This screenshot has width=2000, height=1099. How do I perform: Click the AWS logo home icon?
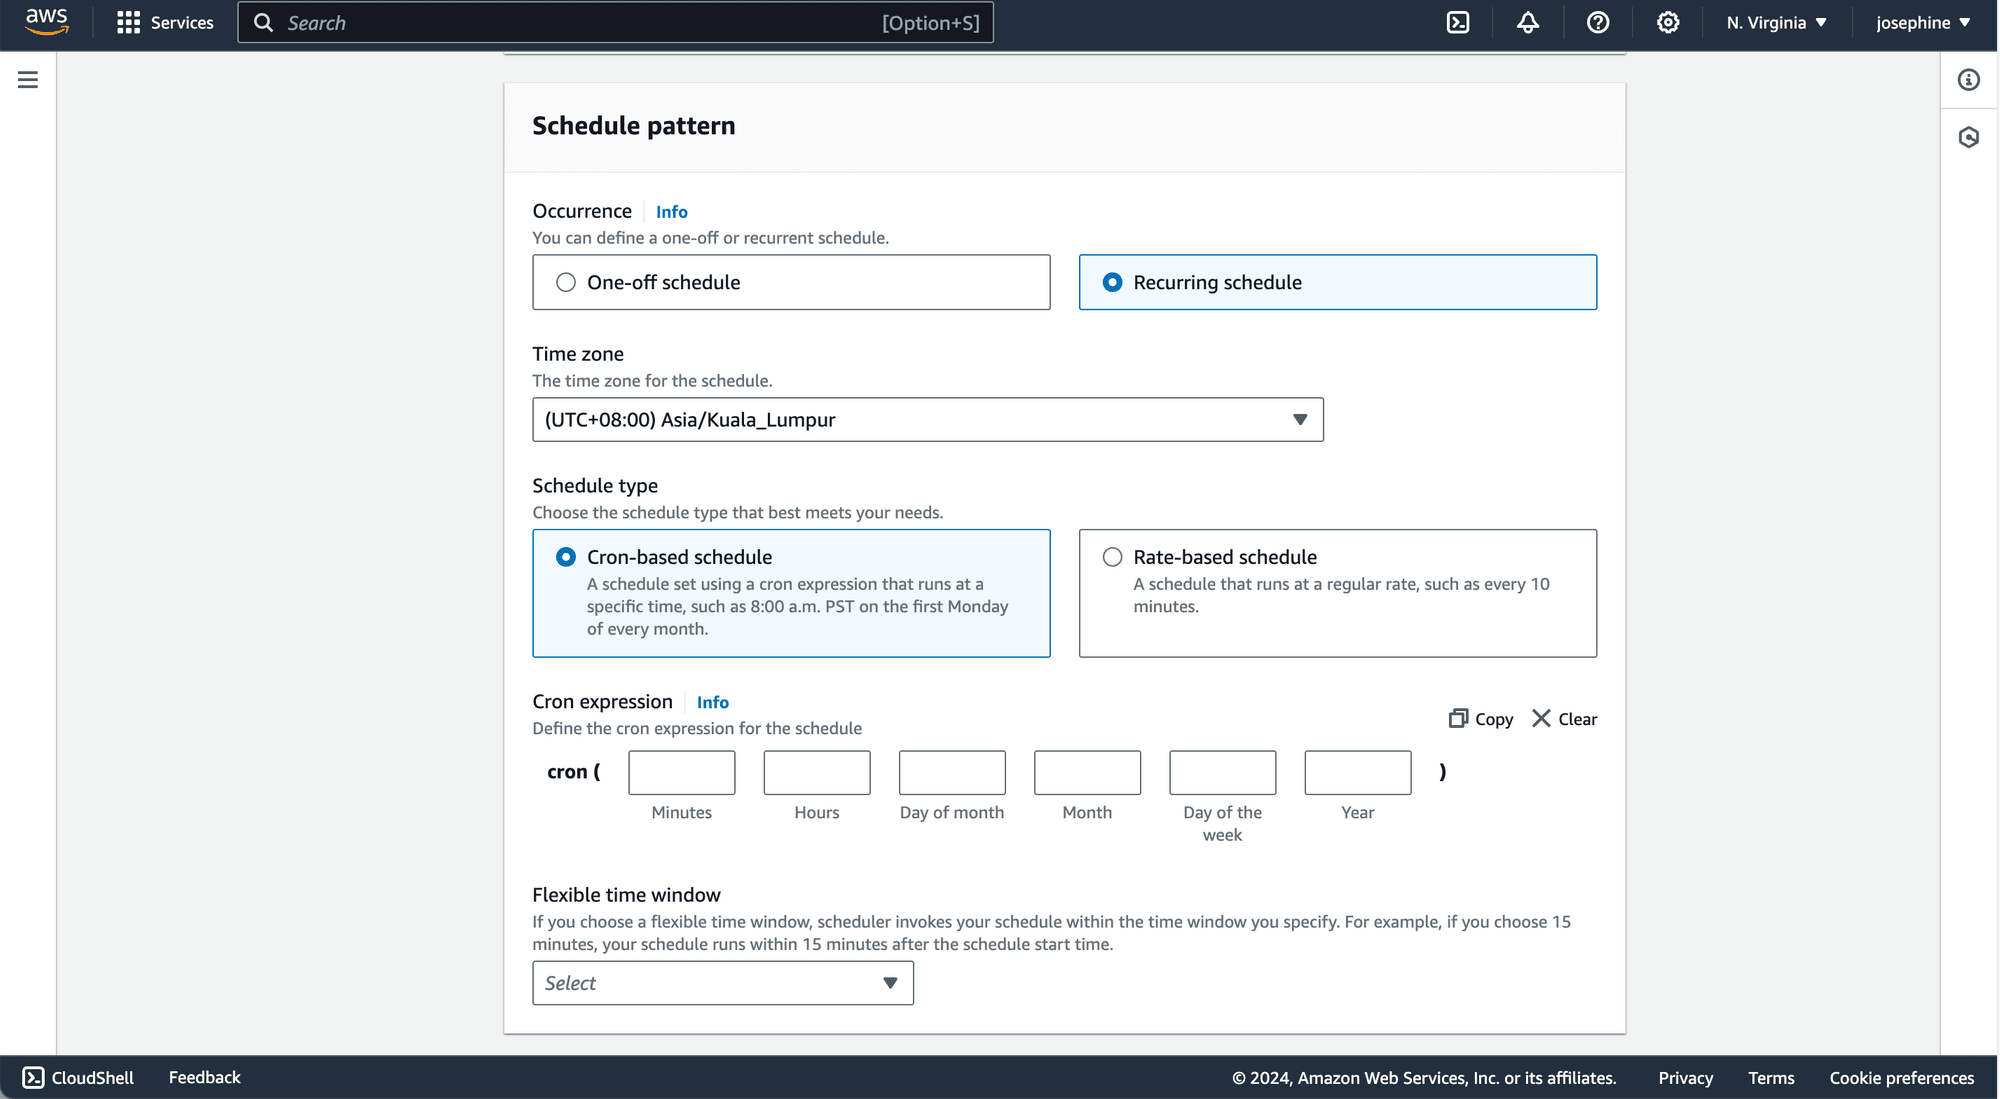(46, 22)
